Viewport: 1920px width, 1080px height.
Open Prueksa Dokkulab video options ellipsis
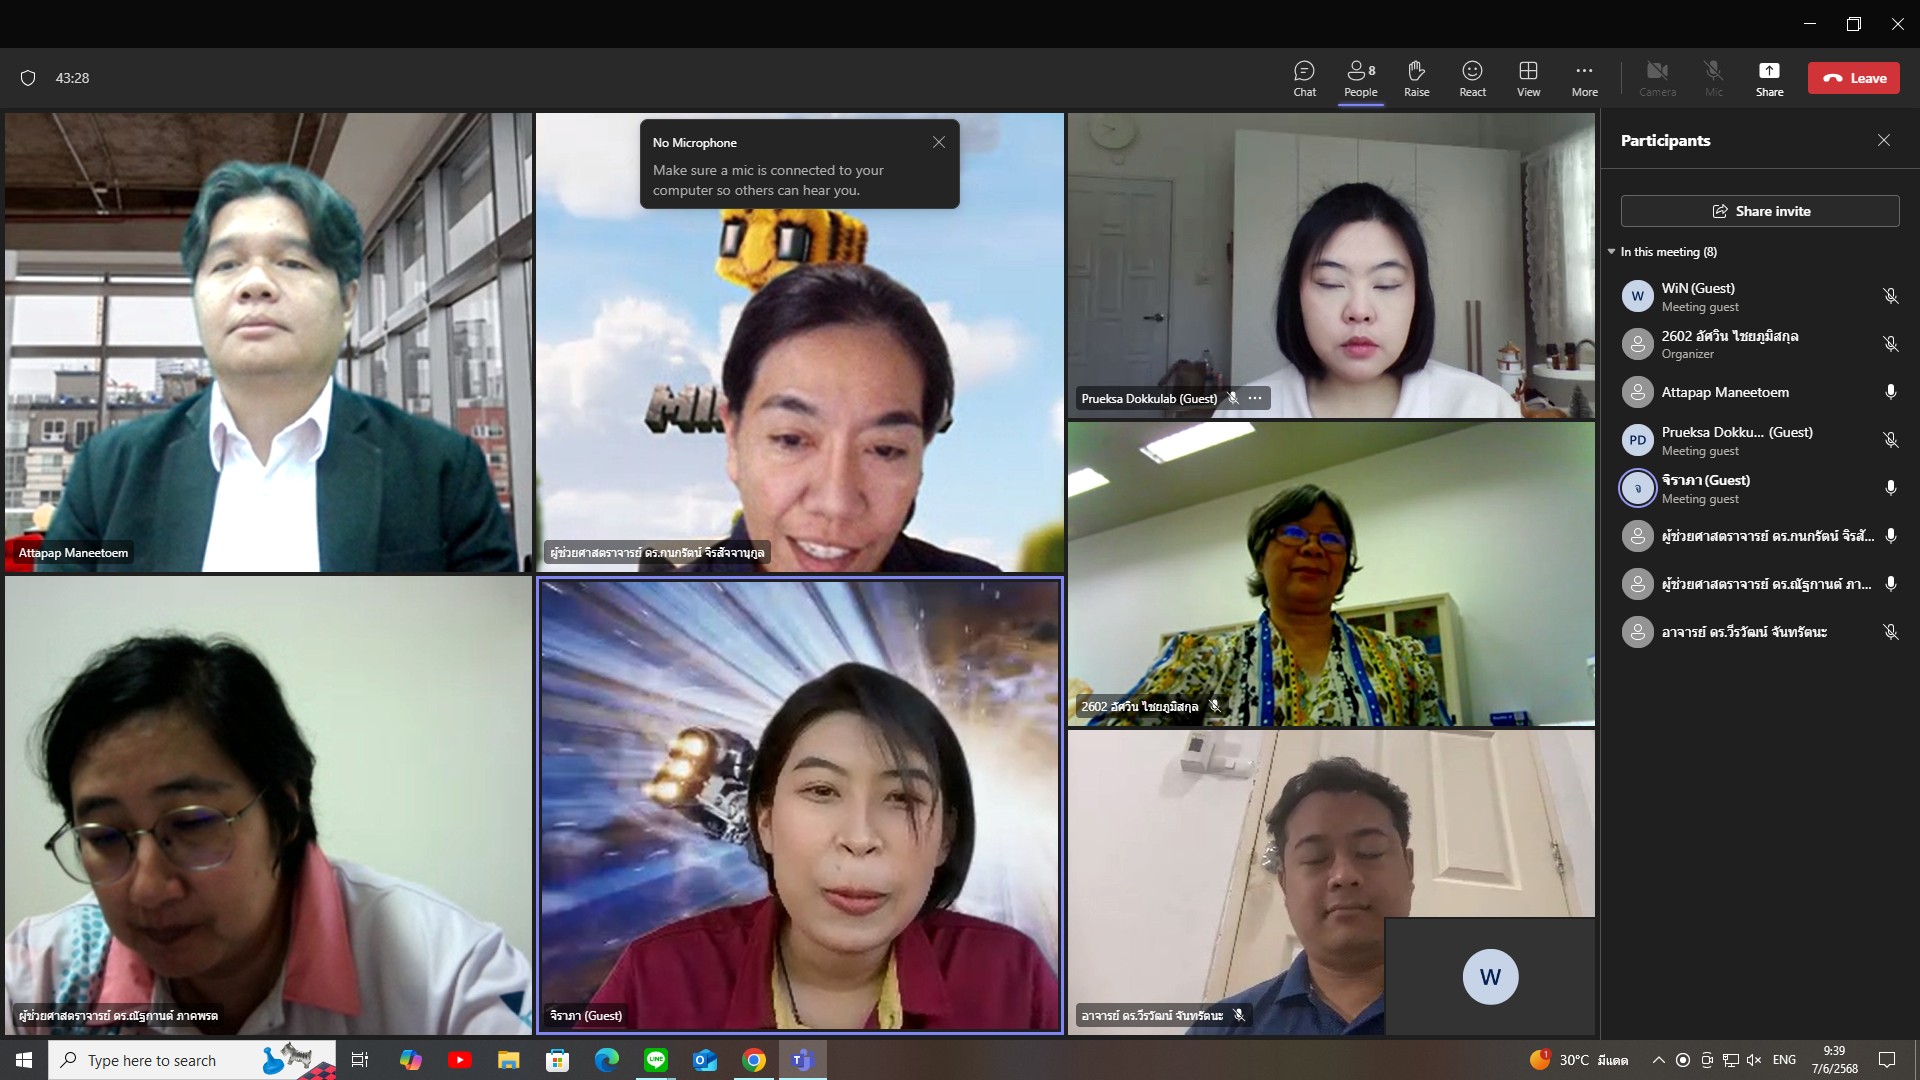coord(1255,398)
